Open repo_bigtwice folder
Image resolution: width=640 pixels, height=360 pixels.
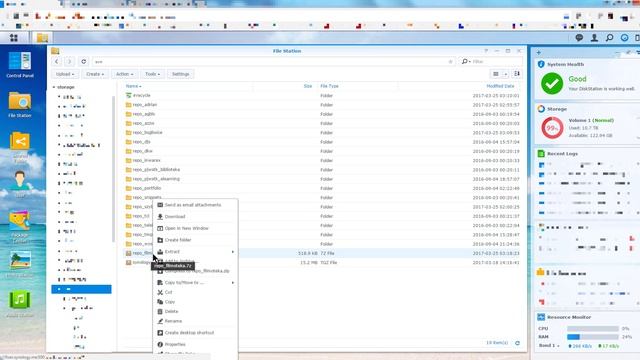147,132
